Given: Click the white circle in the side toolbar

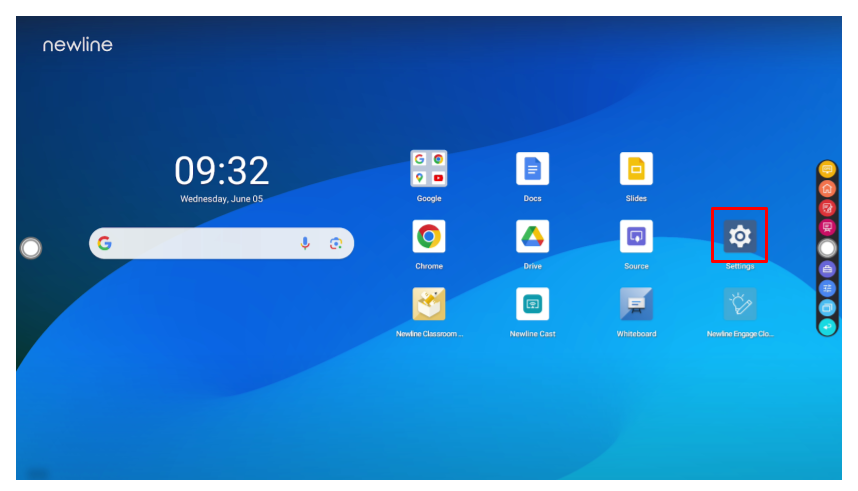Looking at the screenshot, I should pos(827,249).
